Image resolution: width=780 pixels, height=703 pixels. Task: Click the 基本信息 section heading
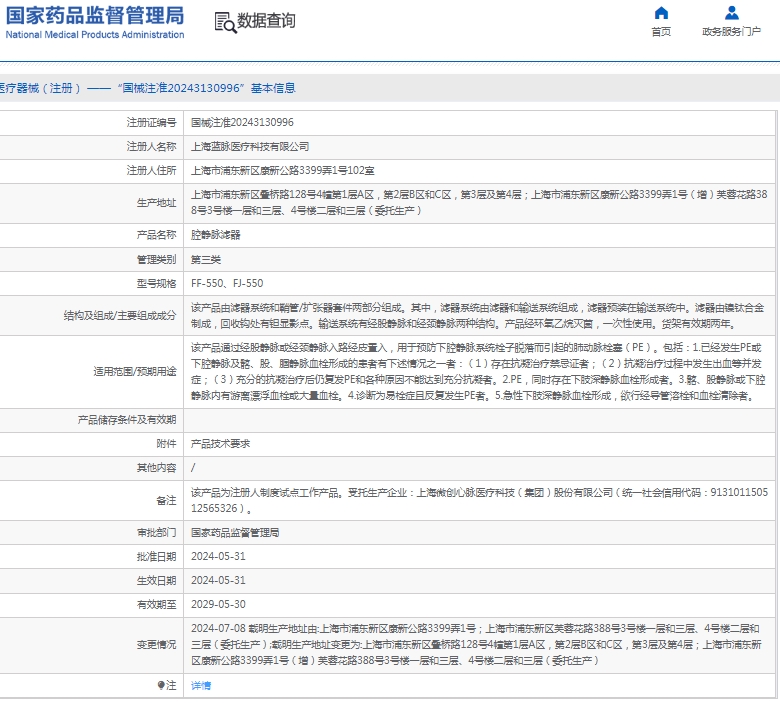coord(273,88)
